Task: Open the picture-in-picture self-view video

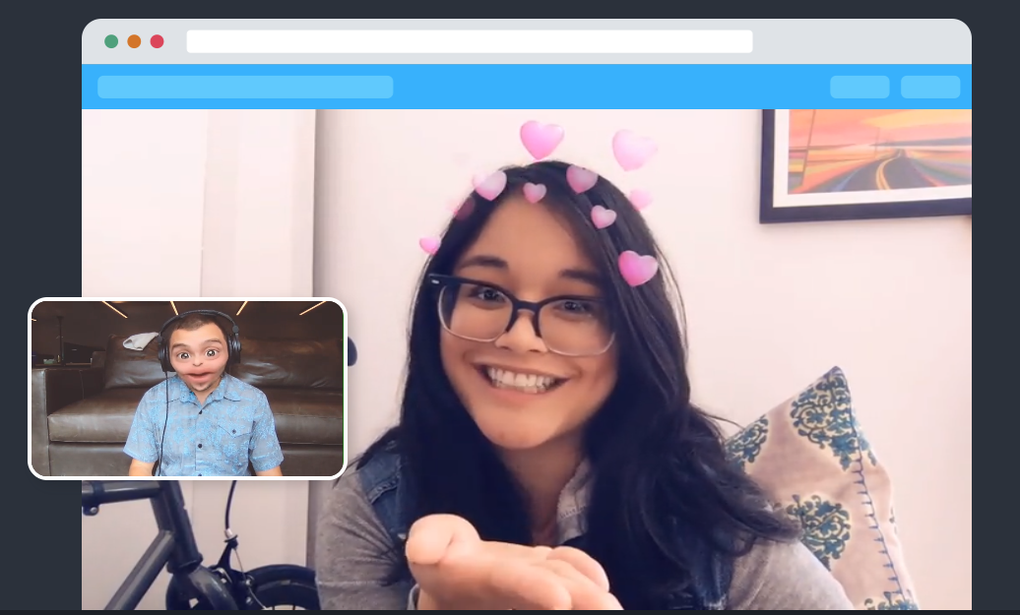Action: tap(187, 389)
